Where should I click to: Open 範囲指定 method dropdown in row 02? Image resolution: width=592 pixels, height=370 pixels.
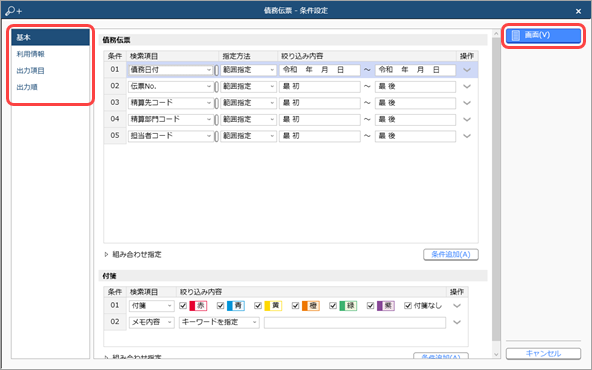248,86
